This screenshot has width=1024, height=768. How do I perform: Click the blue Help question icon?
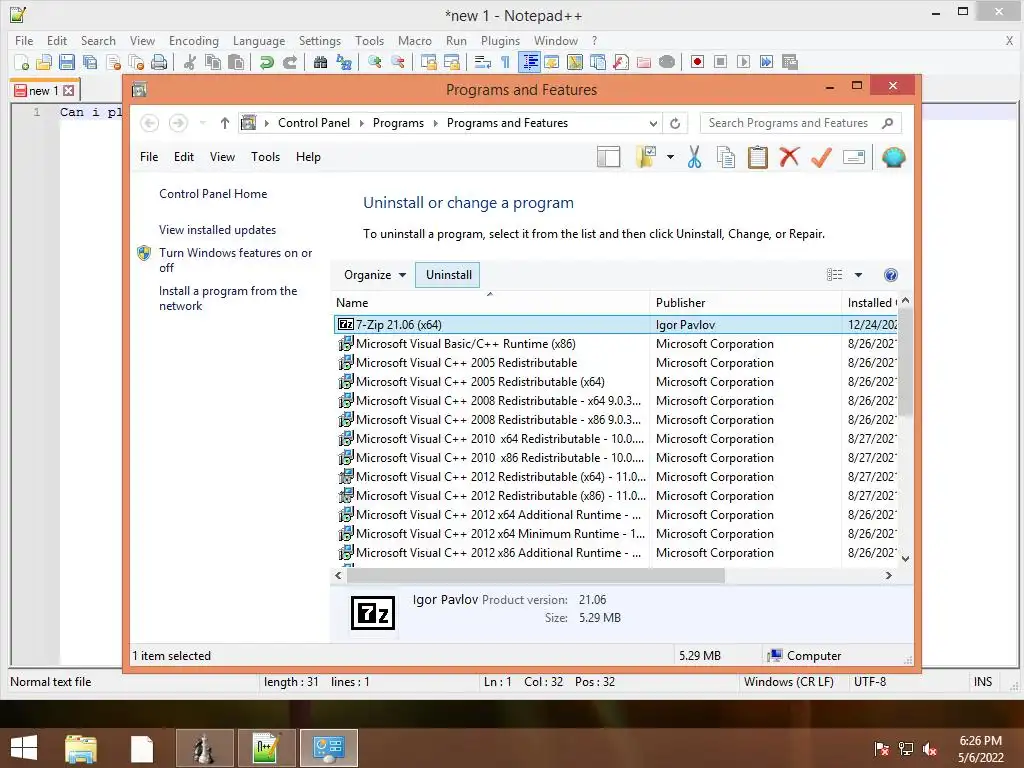[x=891, y=275]
